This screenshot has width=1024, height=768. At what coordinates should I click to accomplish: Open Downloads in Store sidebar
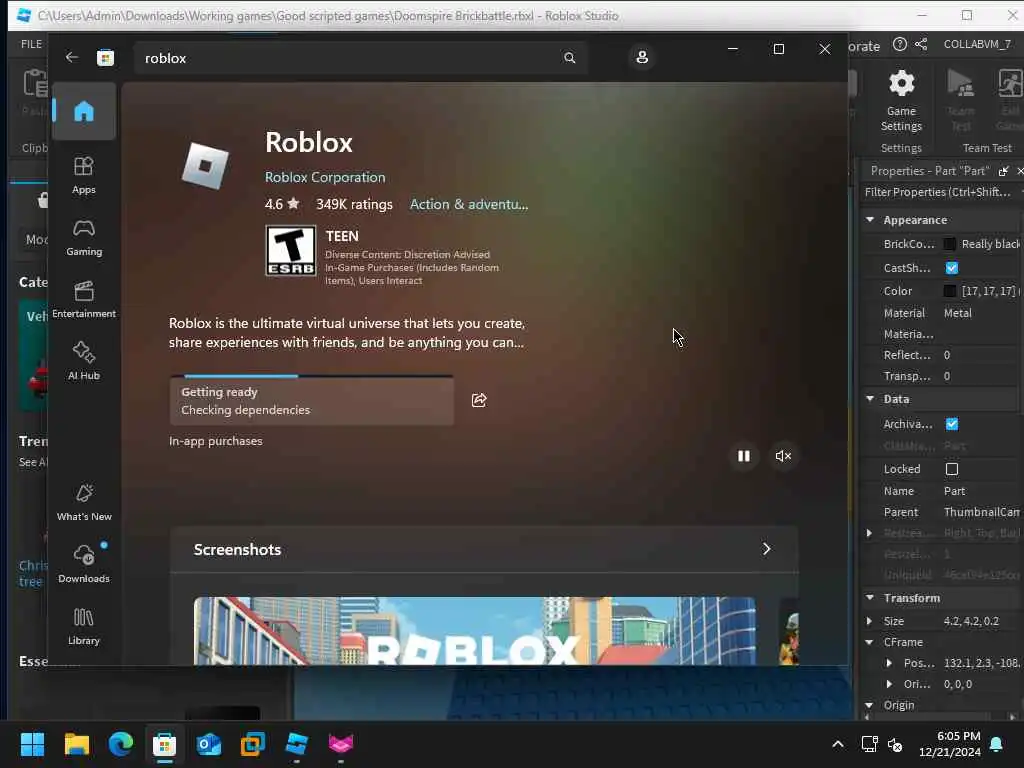84,564
